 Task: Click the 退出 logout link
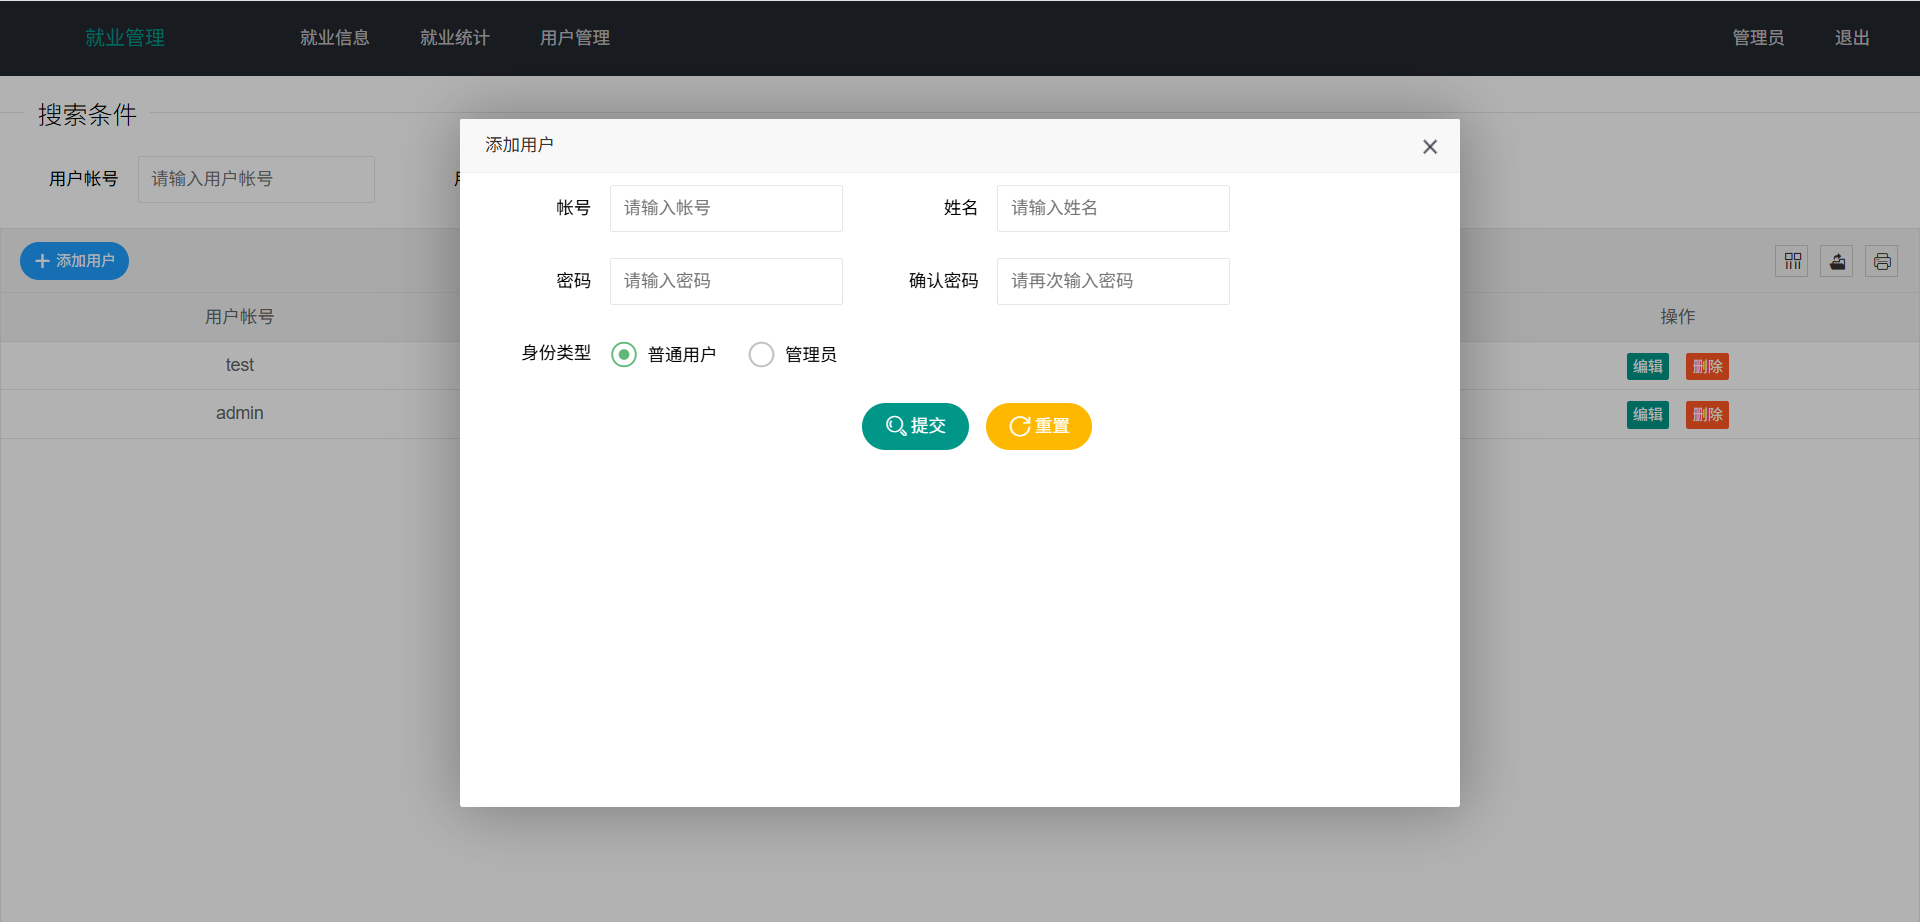(x=1851, y=38)
